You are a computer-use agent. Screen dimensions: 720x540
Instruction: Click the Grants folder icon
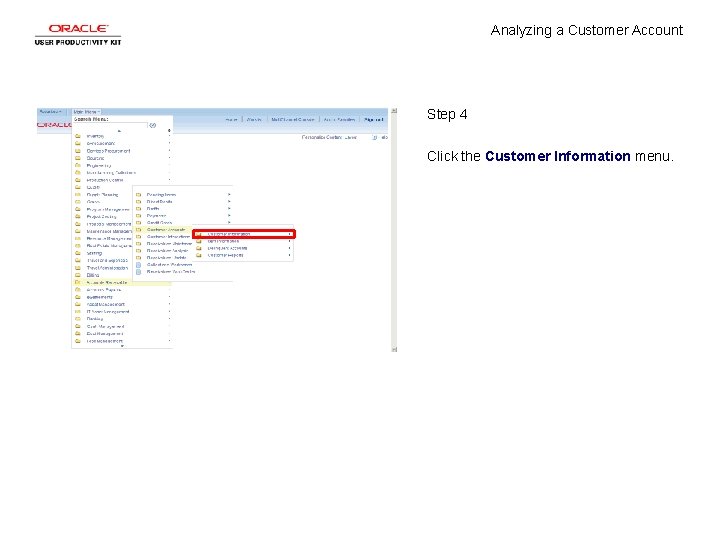click(78, 202)
